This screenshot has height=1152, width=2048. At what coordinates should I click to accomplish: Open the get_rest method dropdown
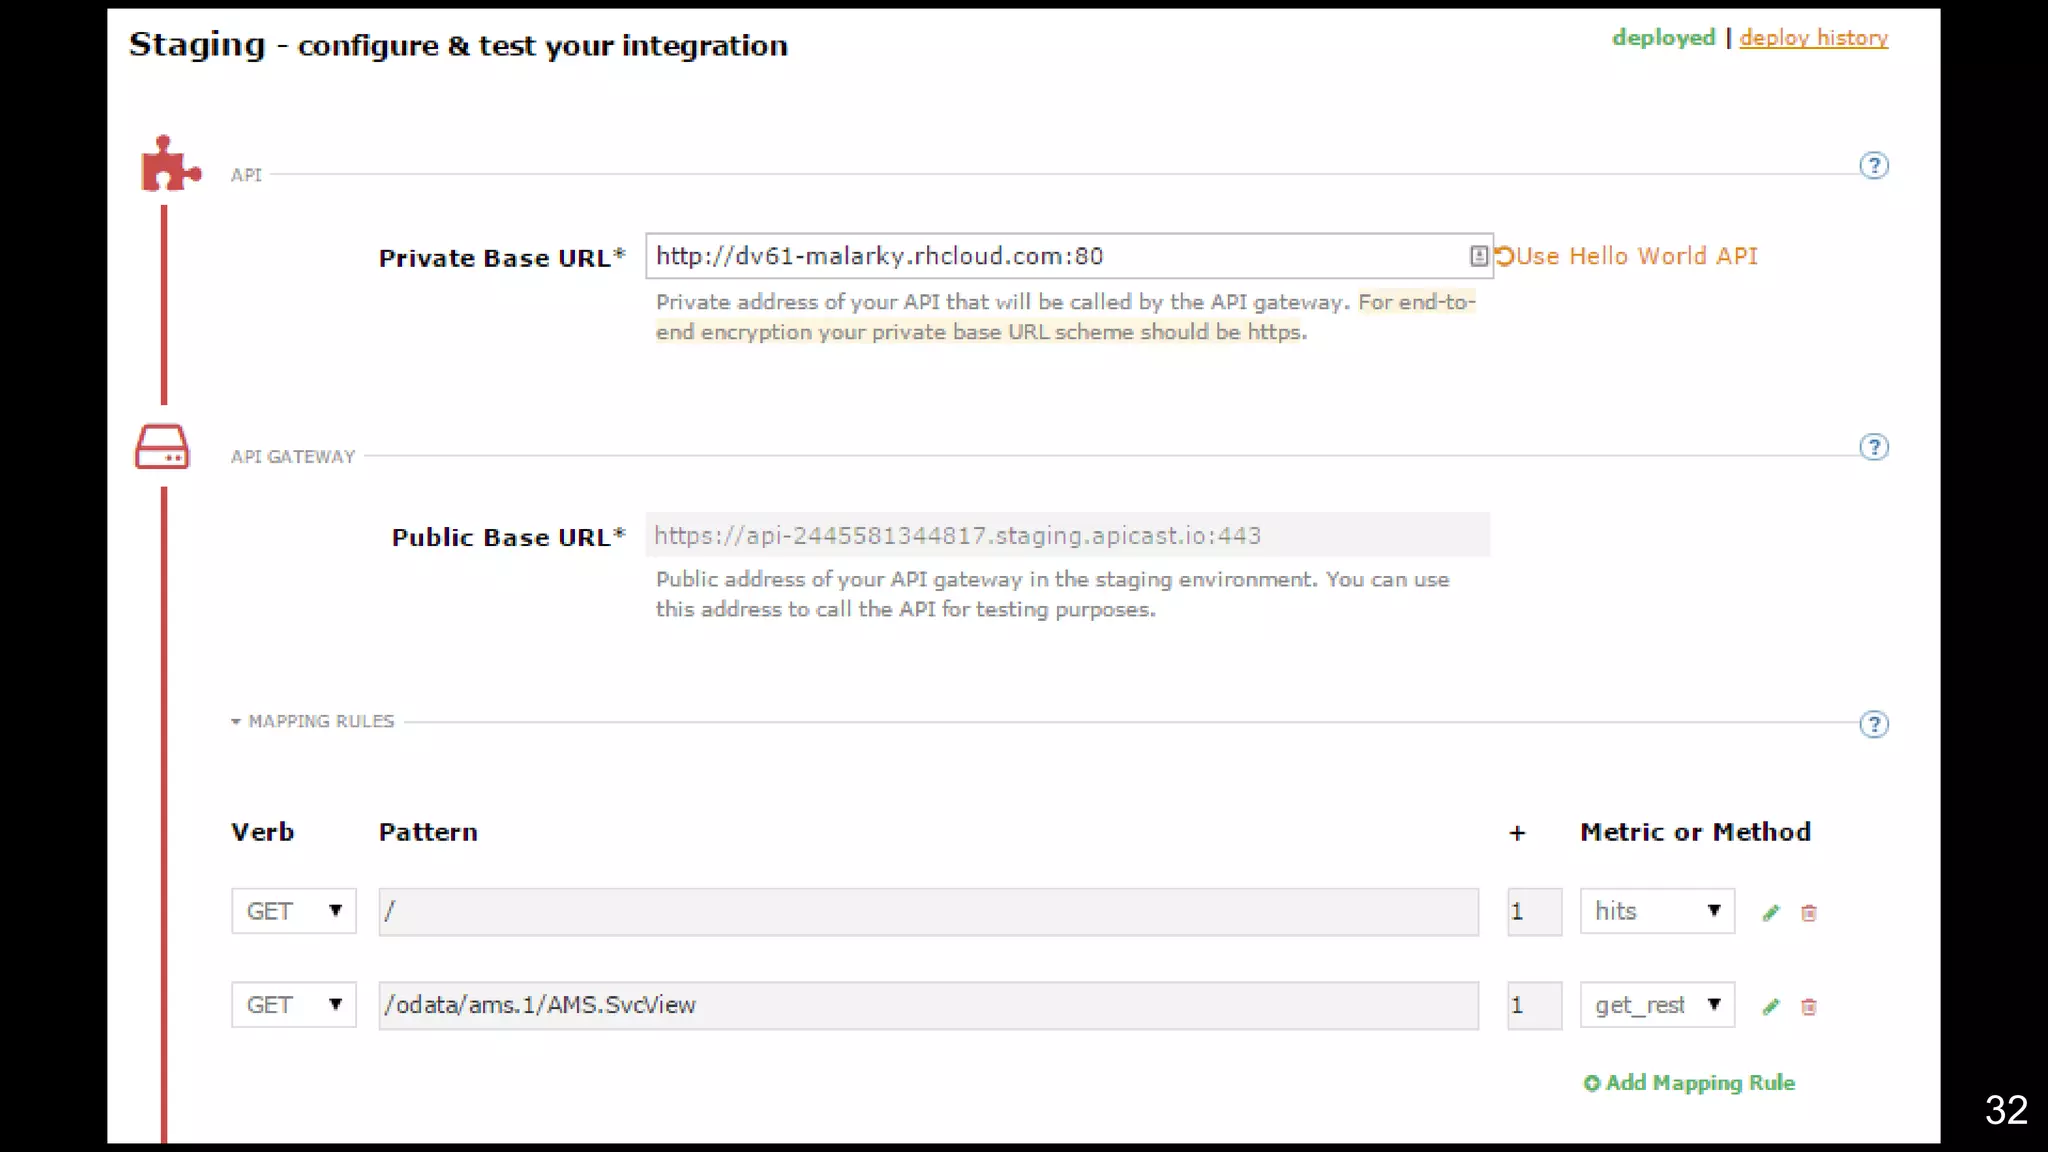1656,1005
